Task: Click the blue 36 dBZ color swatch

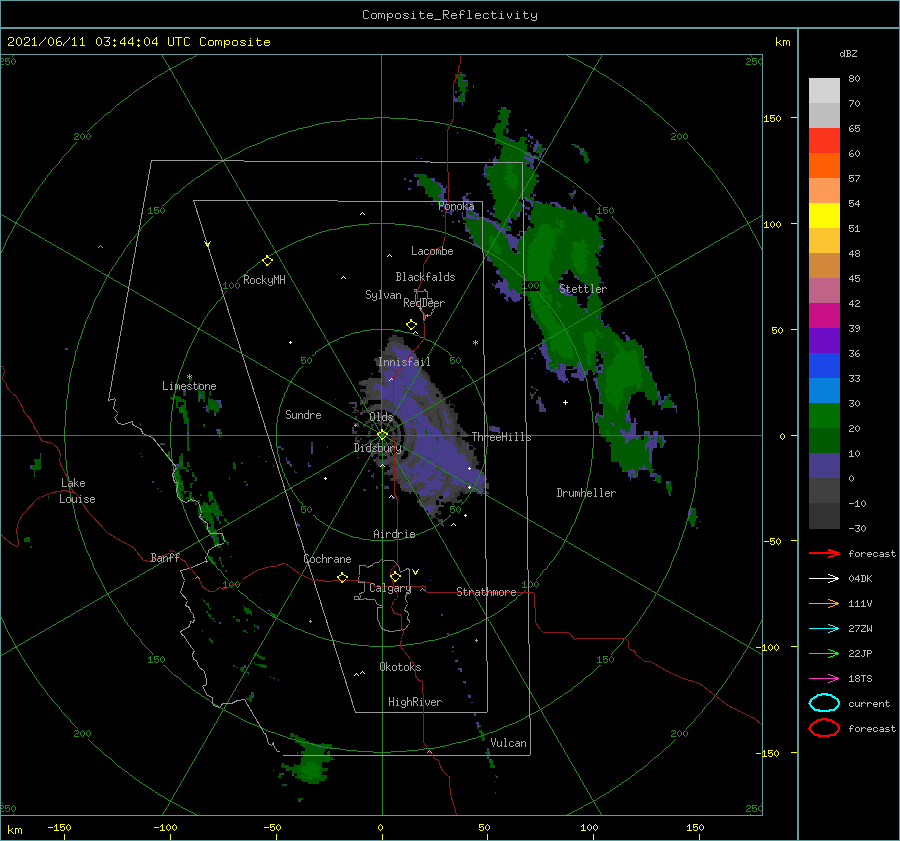Action: point(824,365)
